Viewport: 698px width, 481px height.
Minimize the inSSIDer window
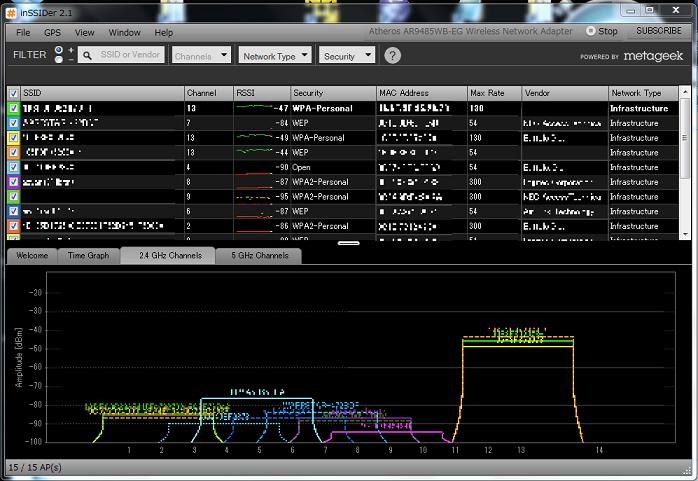[x=631, y=11]
